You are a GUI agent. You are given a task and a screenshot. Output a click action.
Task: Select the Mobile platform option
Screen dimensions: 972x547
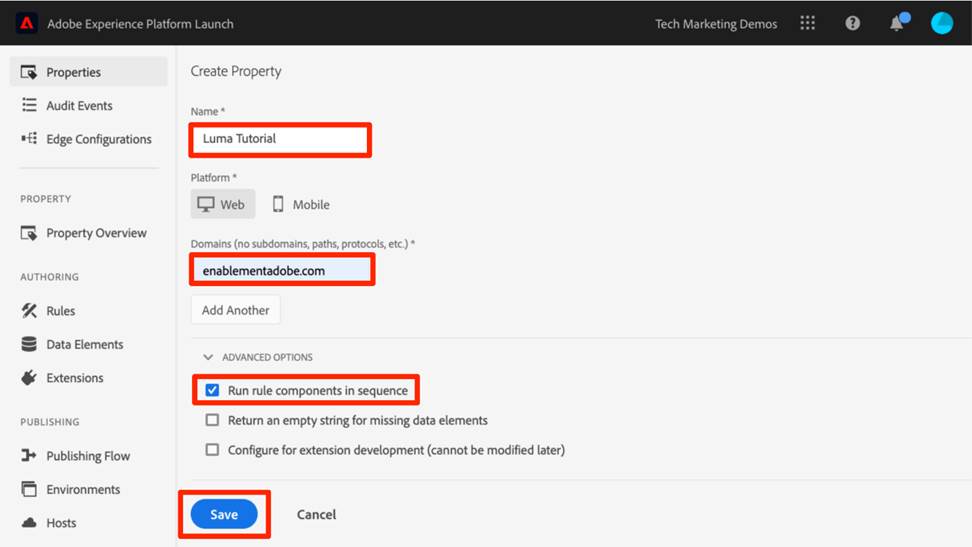tap(300, 204)
